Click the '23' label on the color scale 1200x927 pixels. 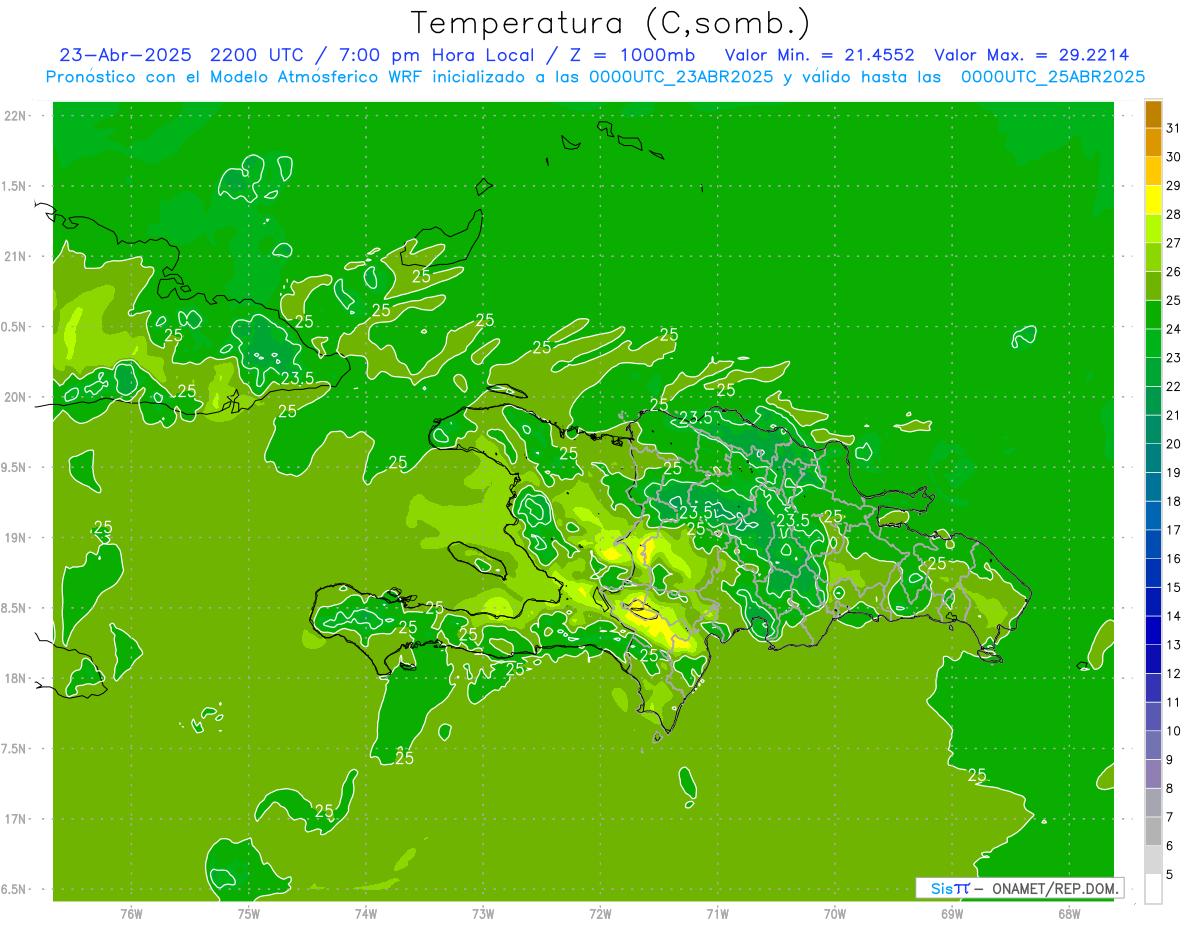1174,358
